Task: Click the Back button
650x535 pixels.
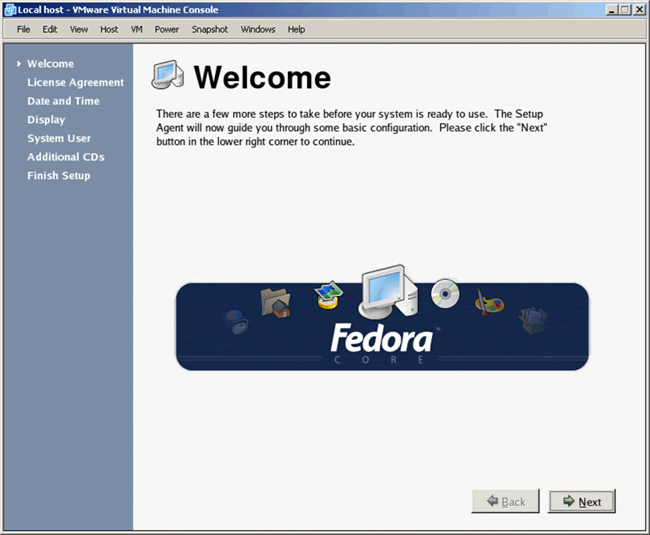Action: pyautogui.click(x=505, y=501)
